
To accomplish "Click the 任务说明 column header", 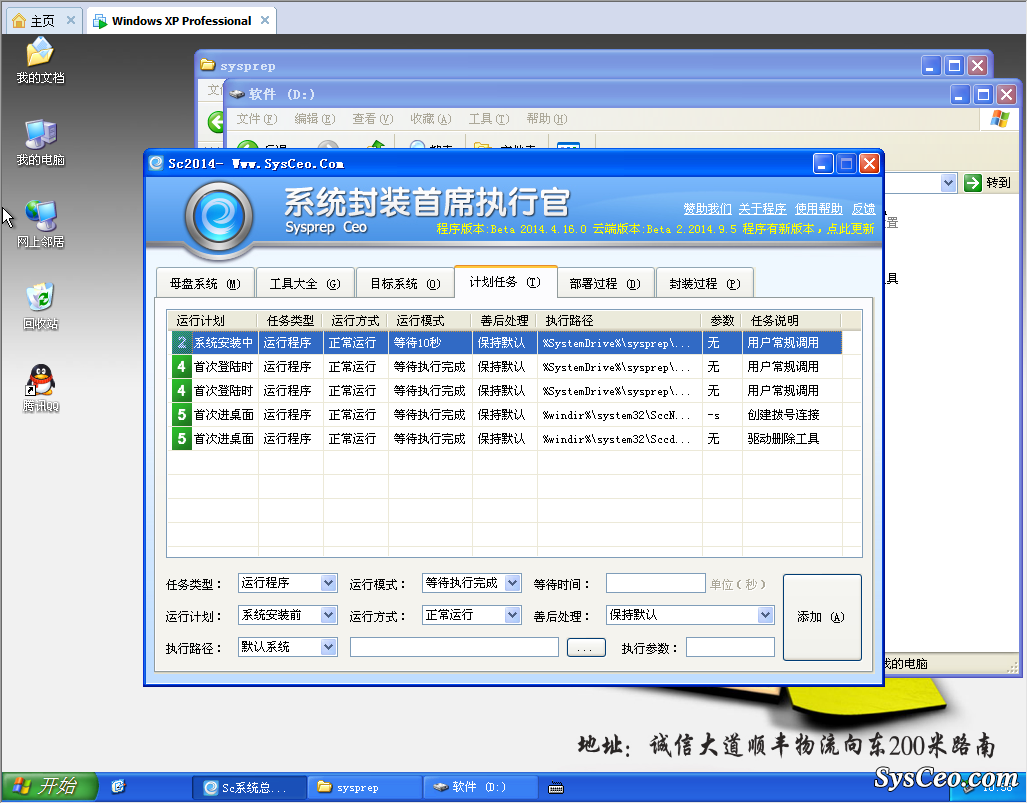I will point(791,321).
